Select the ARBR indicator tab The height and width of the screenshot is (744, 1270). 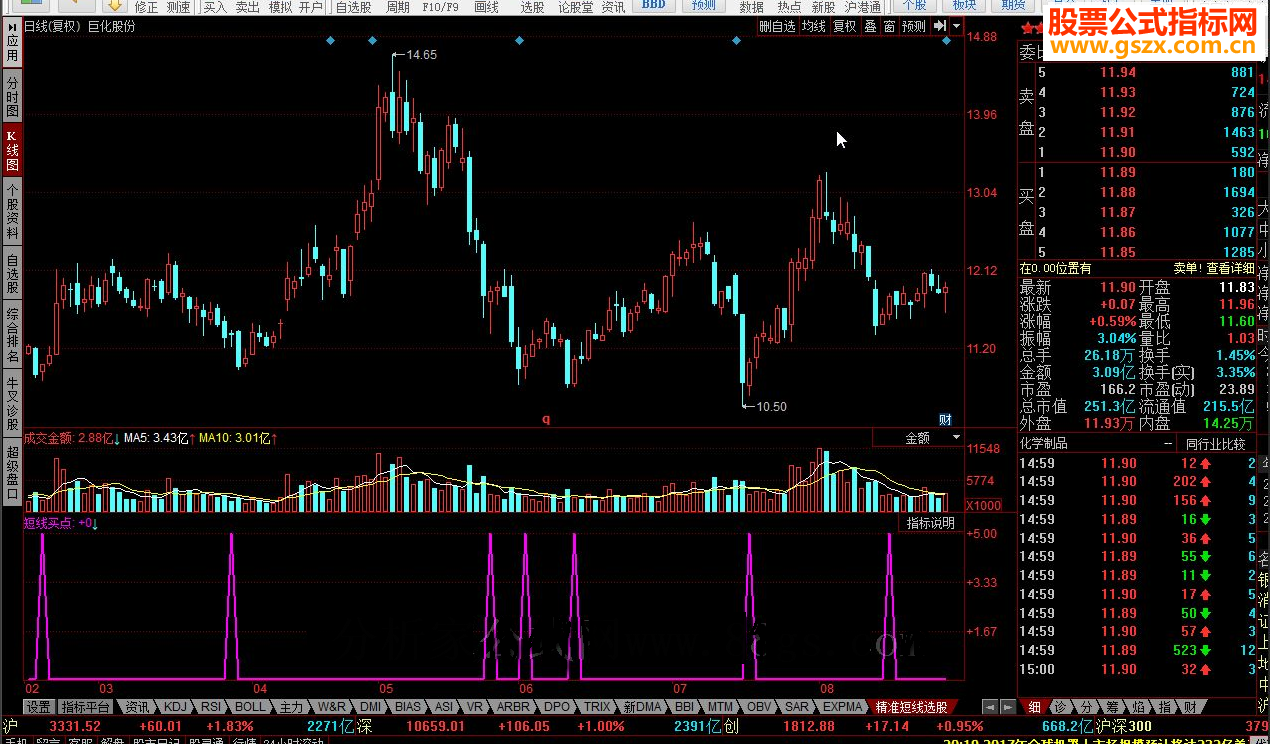coord(514,706)
